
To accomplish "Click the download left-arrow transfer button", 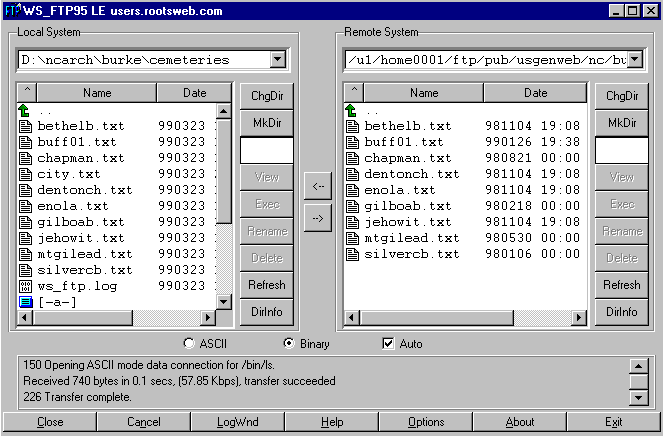I will tap(318, 185).
